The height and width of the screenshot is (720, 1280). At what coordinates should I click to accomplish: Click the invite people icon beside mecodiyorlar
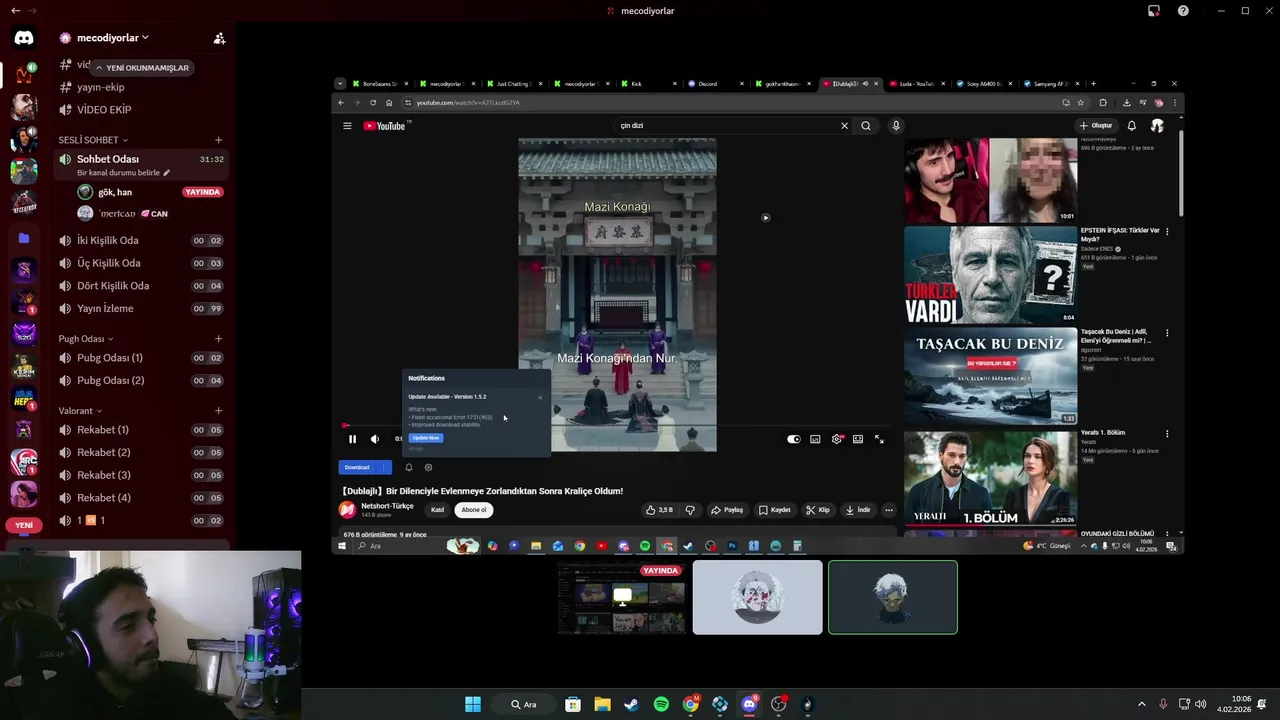coord(219,38)
